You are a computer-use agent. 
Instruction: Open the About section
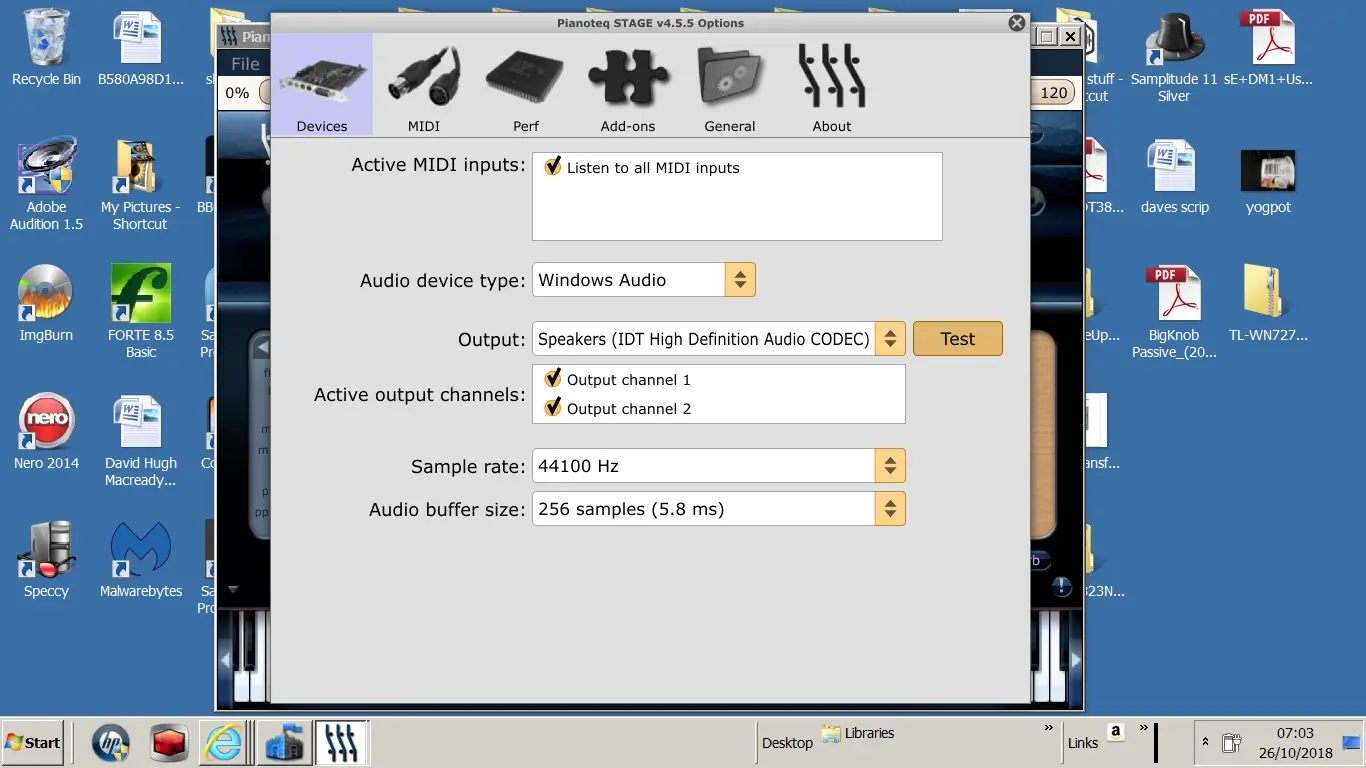tap(831, 87)
